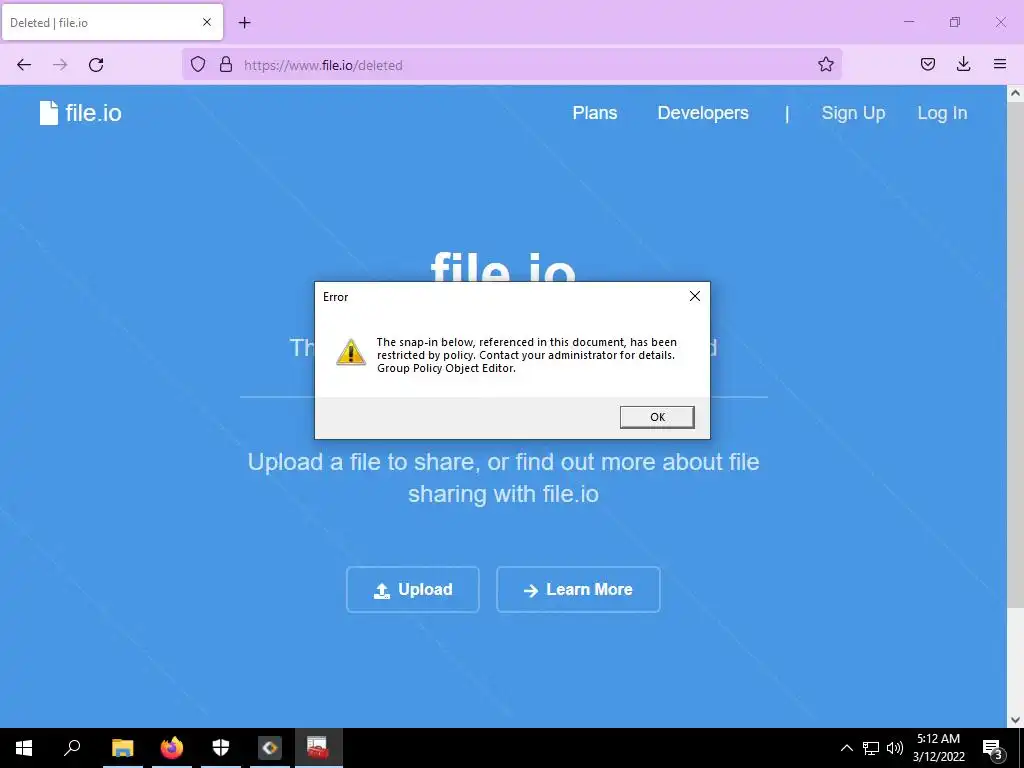Viewport: 1024px width, 768px height.
Task: Open the clock showing 5:12 AM
Action: click(938, 748)
